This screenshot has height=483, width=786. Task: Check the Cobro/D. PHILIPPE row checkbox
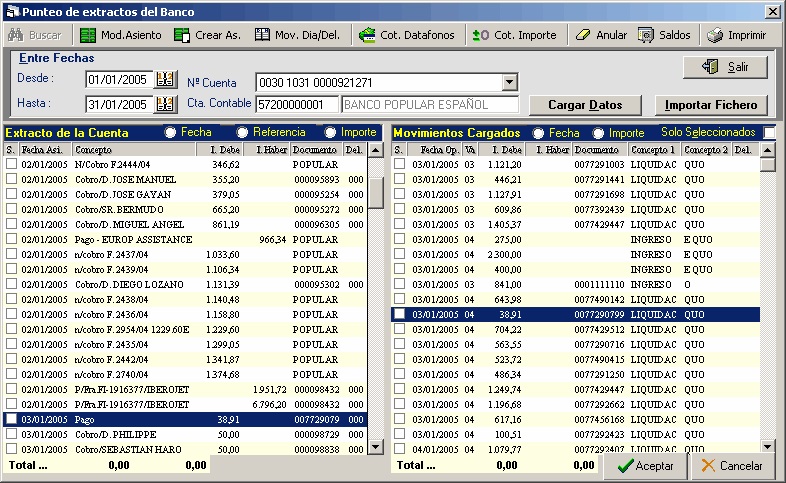pyautogui.click(x=11, y=434)
